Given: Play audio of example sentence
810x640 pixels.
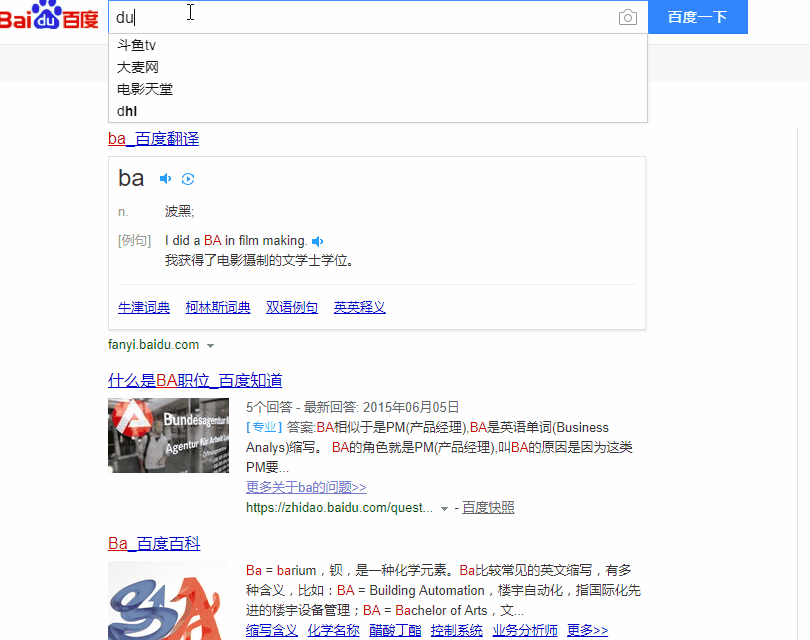Looking at the screenshot, I should (x=318, y=241).
